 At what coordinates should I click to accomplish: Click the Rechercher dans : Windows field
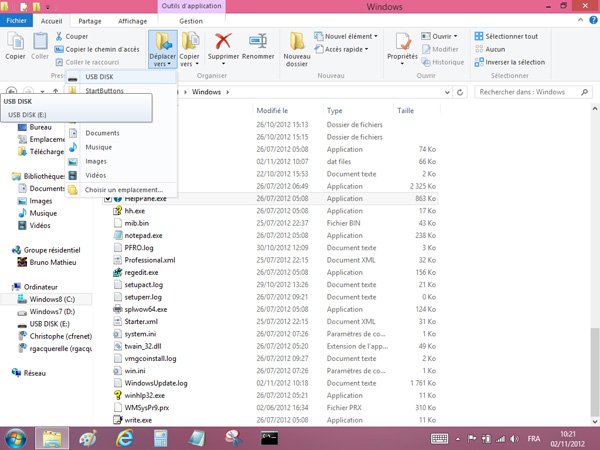pos(533,92)
